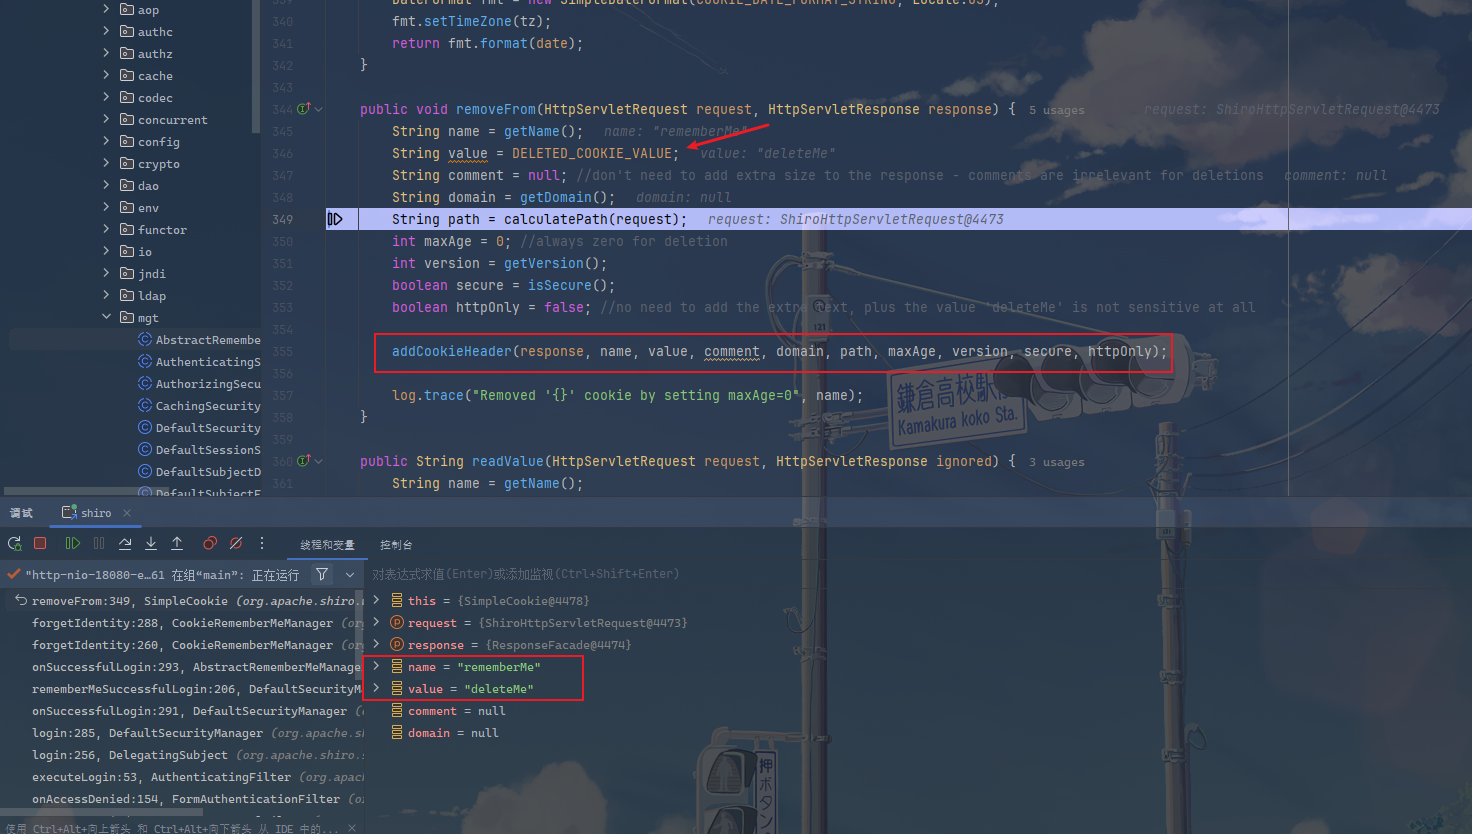Select forgetIdentity:288 stack frame

[182, 623]
